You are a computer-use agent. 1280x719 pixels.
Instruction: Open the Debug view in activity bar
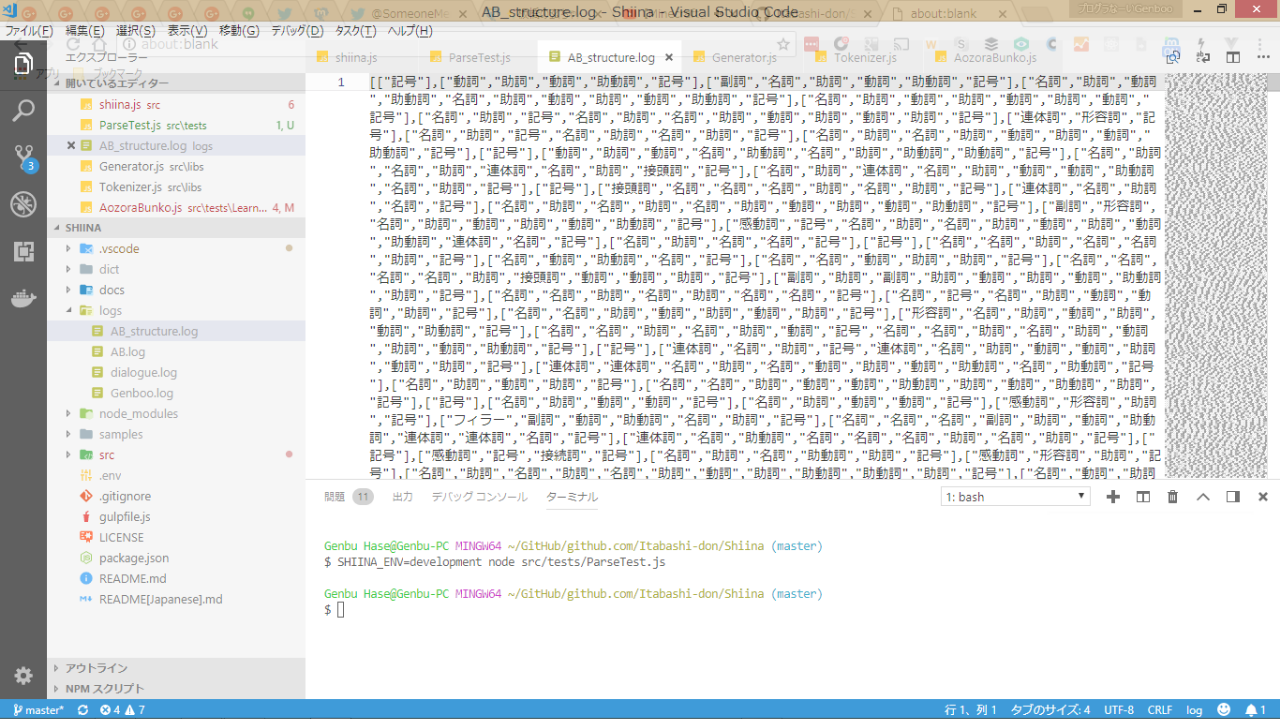[23, 205]
